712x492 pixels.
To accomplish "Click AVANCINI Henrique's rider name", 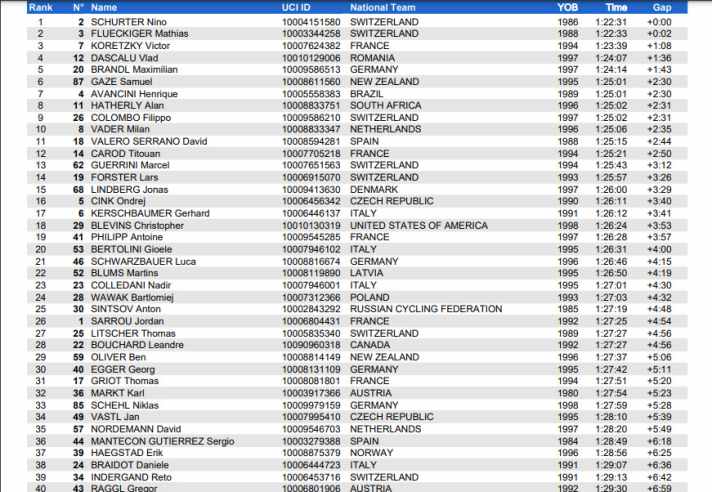I will pos(133,93).
